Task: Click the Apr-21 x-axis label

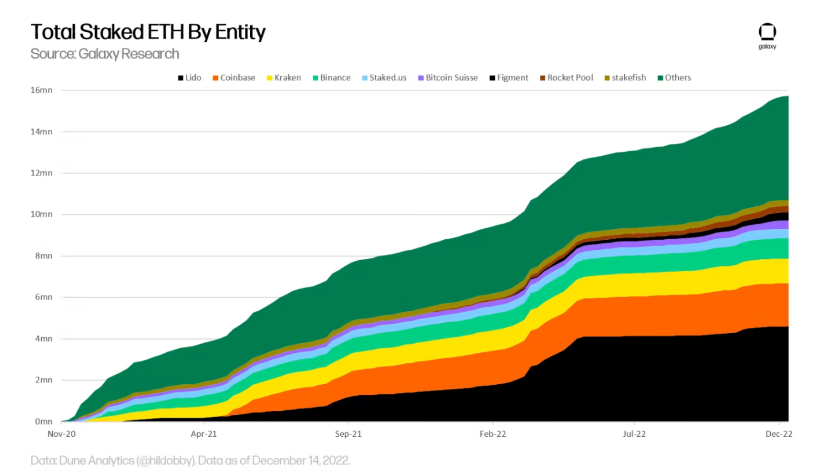Action: point(204,433)
